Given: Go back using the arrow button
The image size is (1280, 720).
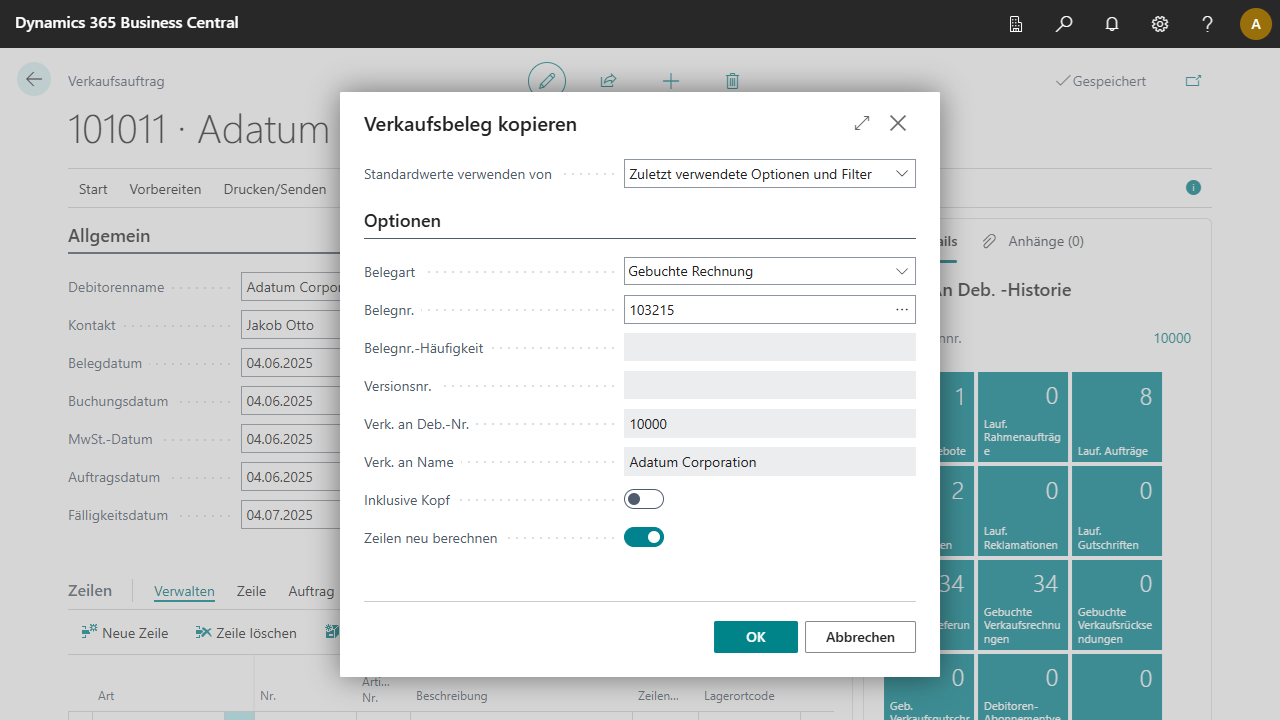Looking at the screenshot, I should click(x=34, y=80).
